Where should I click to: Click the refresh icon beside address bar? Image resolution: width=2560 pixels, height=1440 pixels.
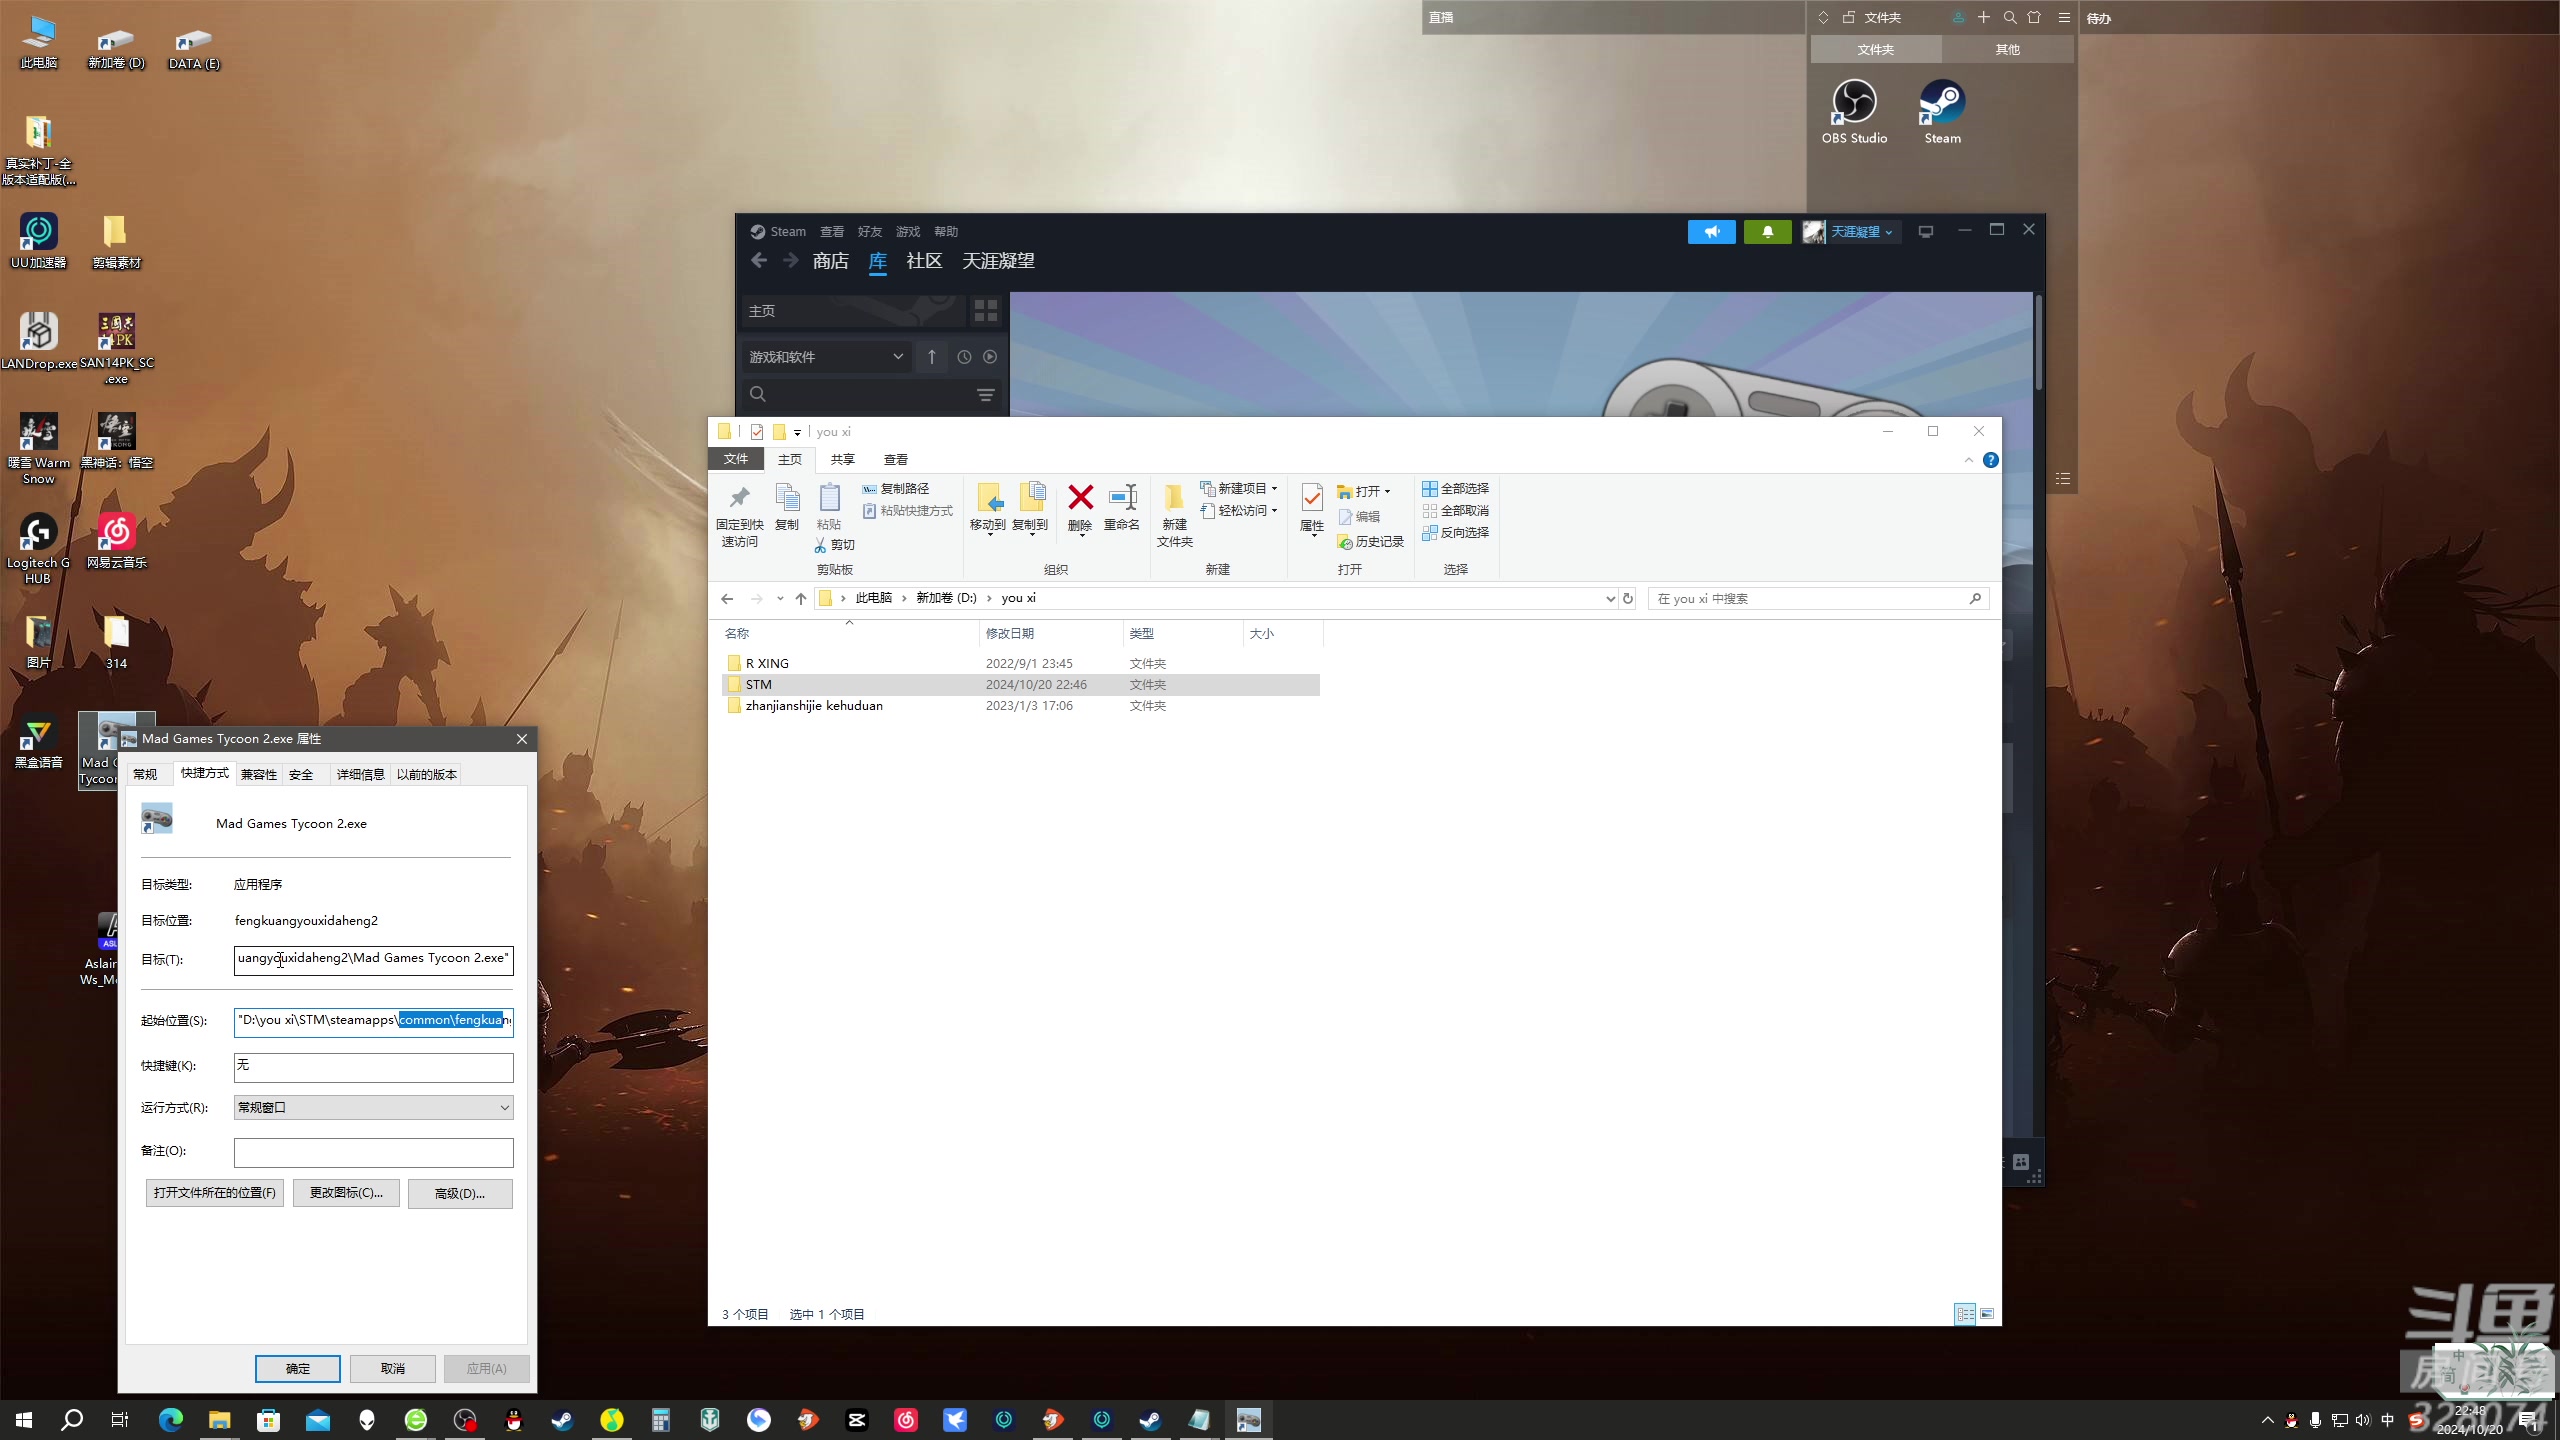coord(1628,598)
